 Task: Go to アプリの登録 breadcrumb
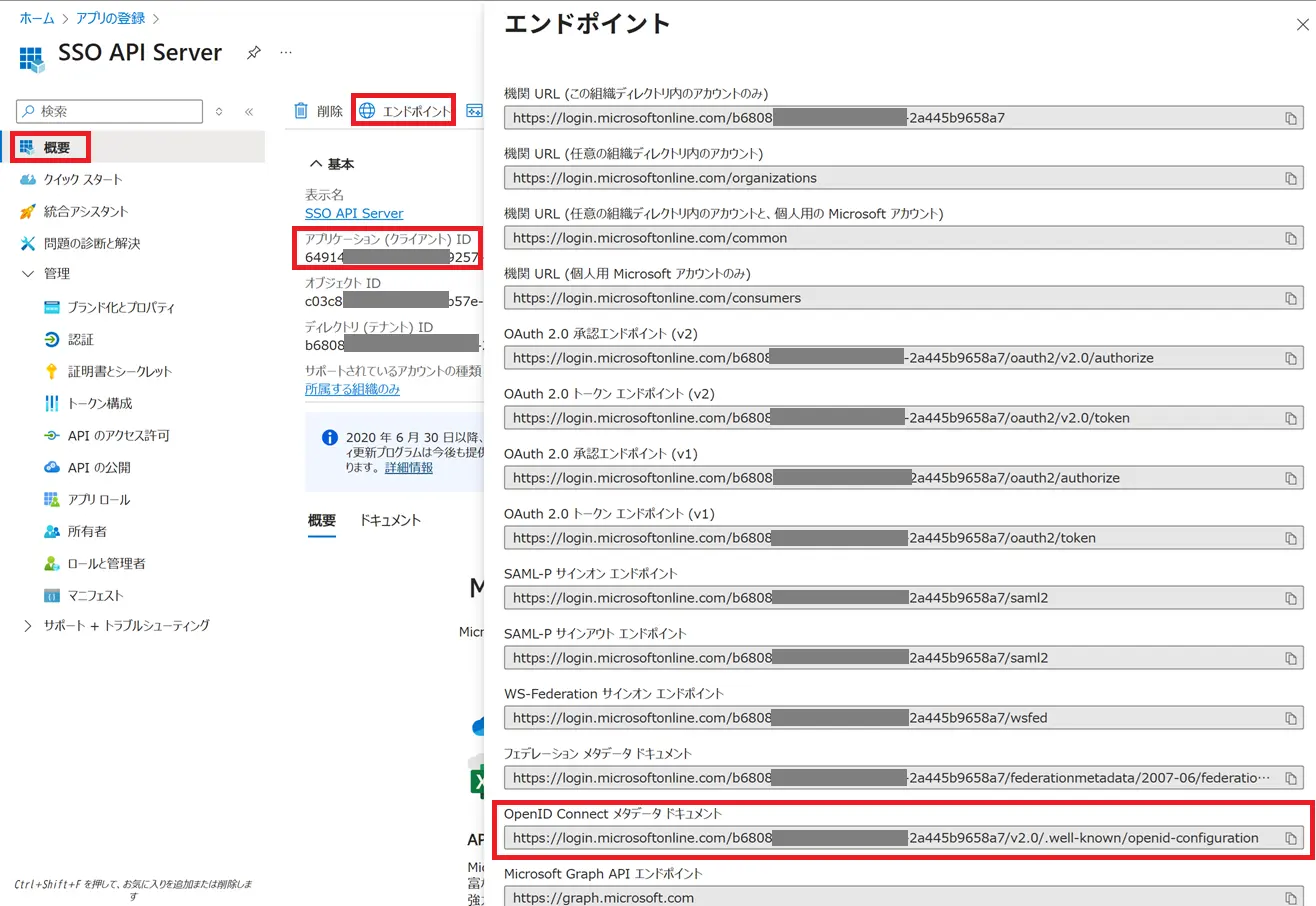(x=111, y=18)
